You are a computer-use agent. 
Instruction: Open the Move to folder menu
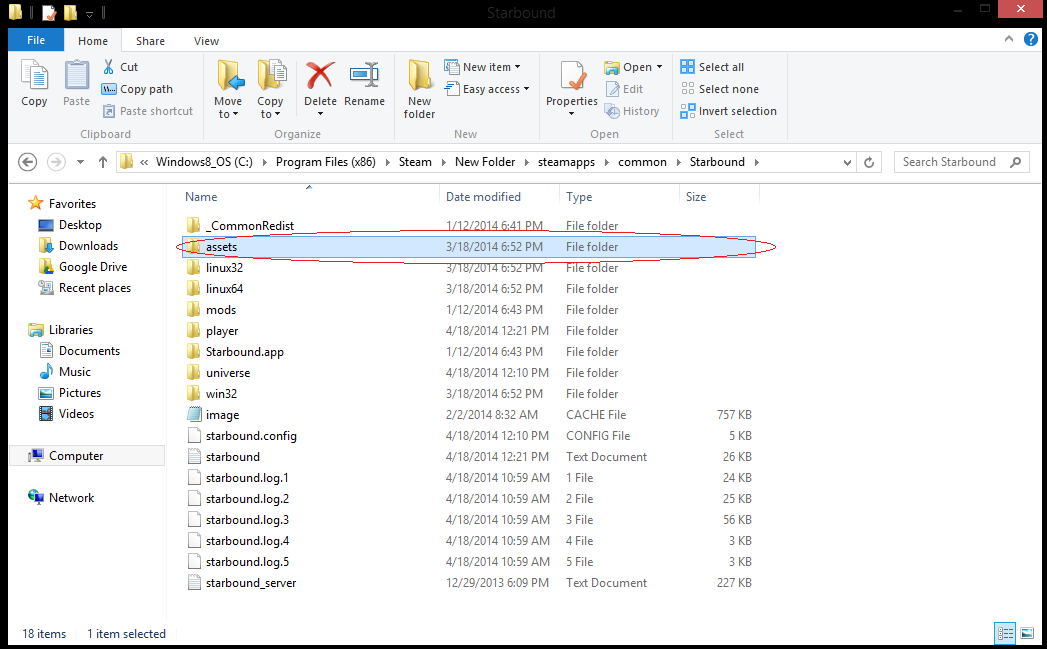tap(228, 89)
